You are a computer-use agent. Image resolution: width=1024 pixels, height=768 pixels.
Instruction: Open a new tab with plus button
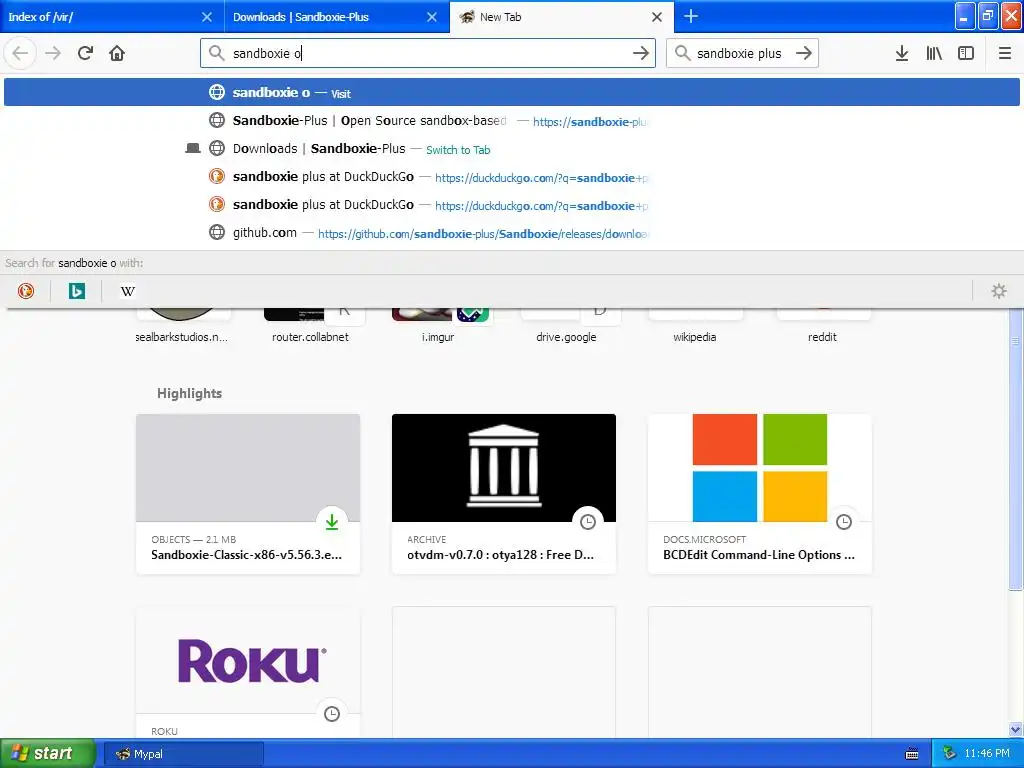[x=690, y=16]
